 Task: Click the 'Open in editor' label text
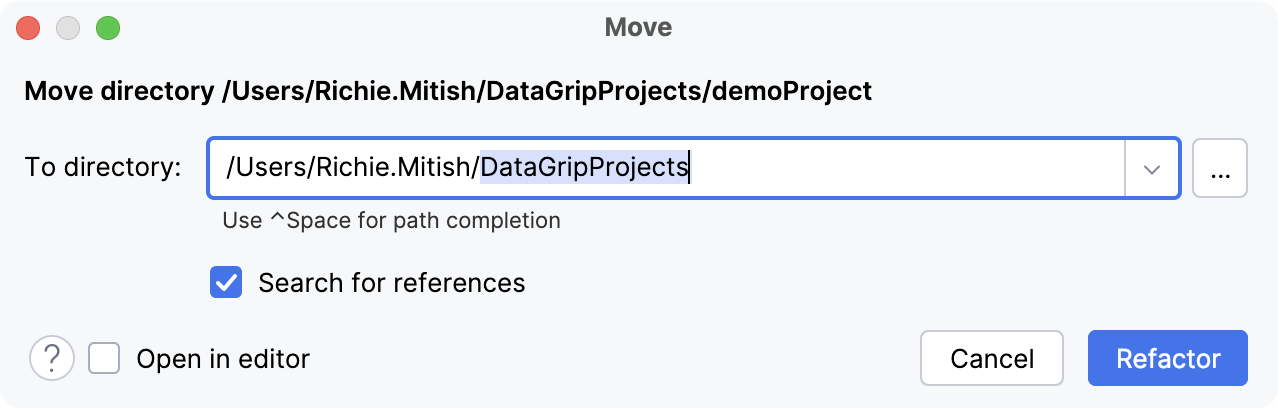(x=223, y=358)
